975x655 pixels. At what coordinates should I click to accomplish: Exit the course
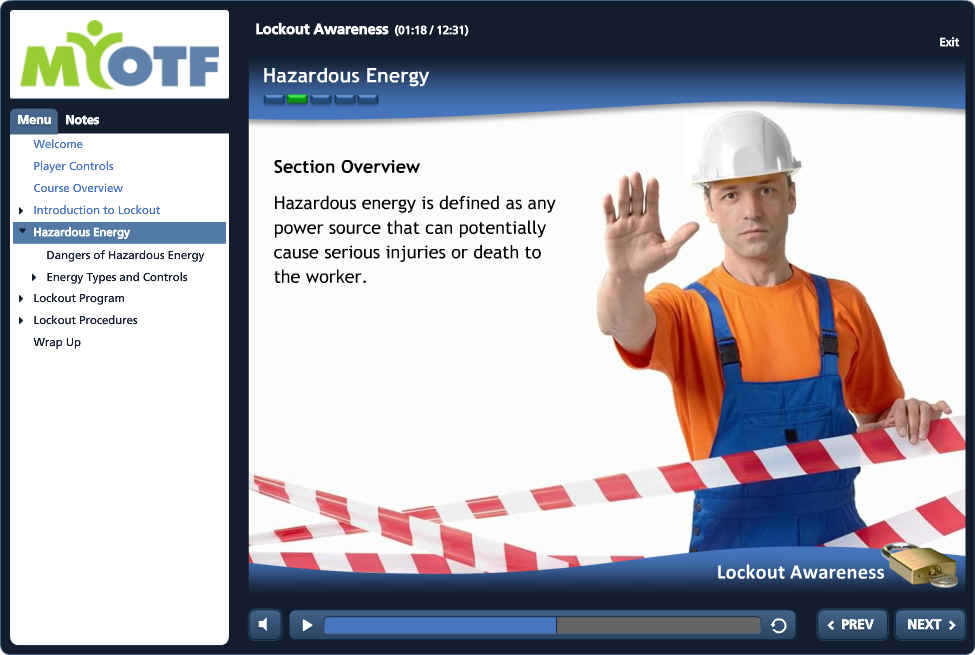949,42
